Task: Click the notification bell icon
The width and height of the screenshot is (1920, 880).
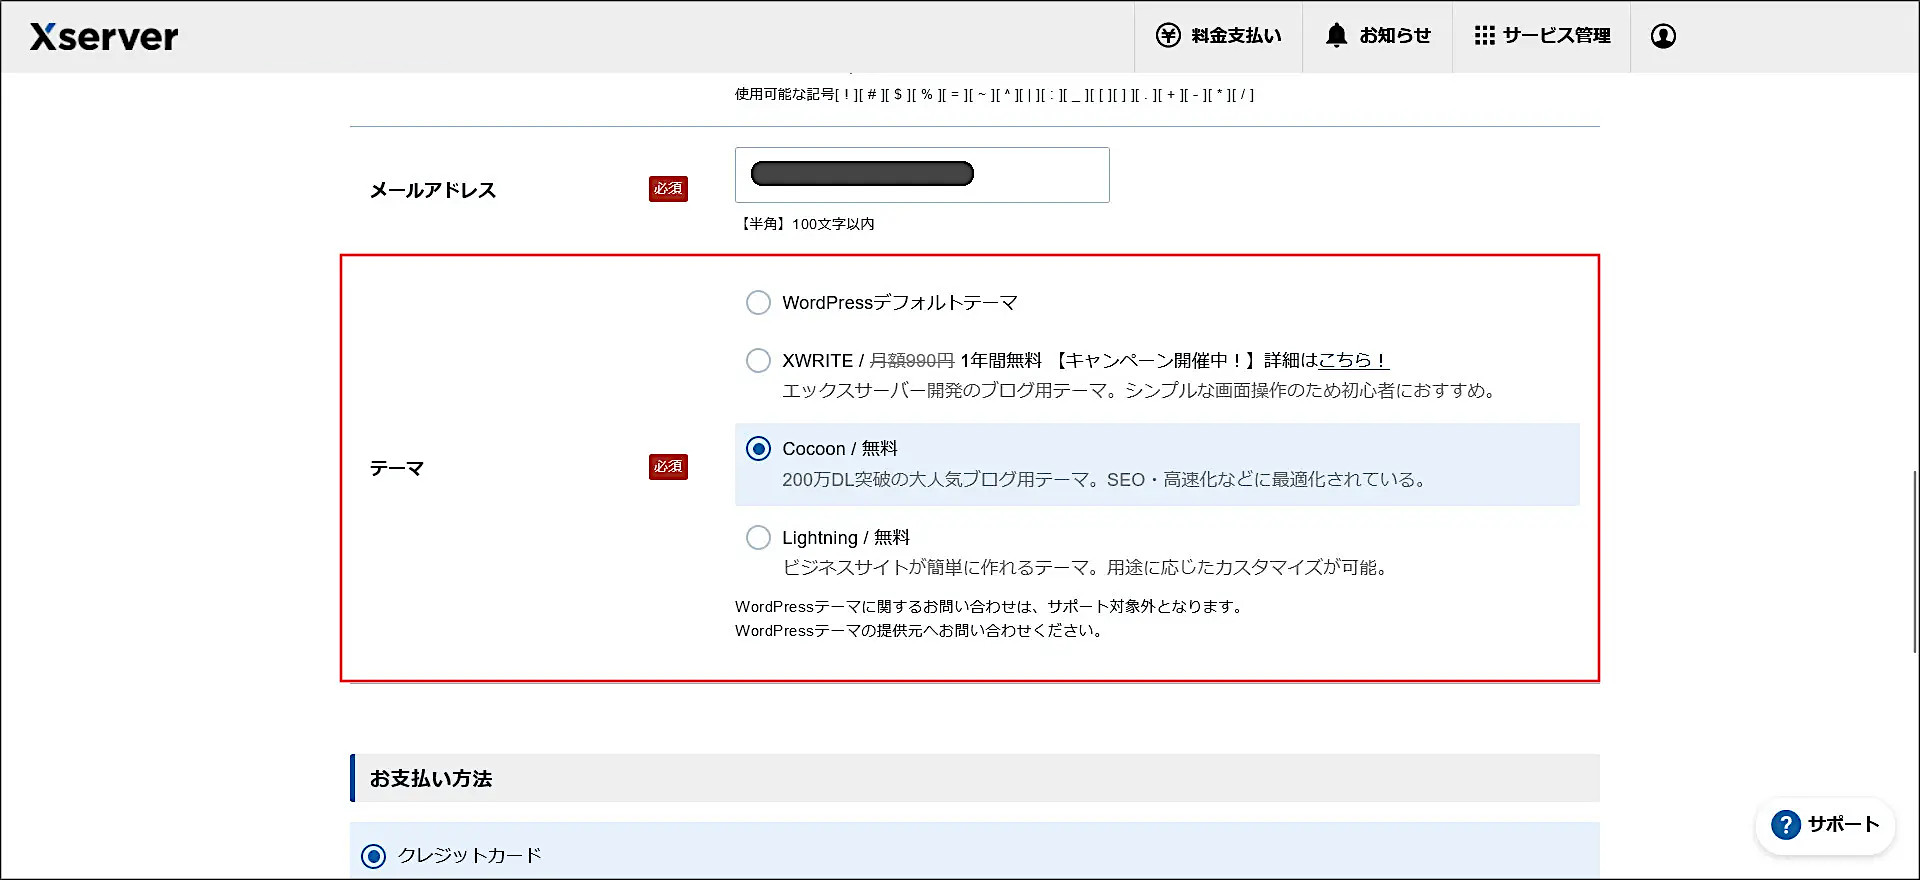Action: click(1336, 36)
